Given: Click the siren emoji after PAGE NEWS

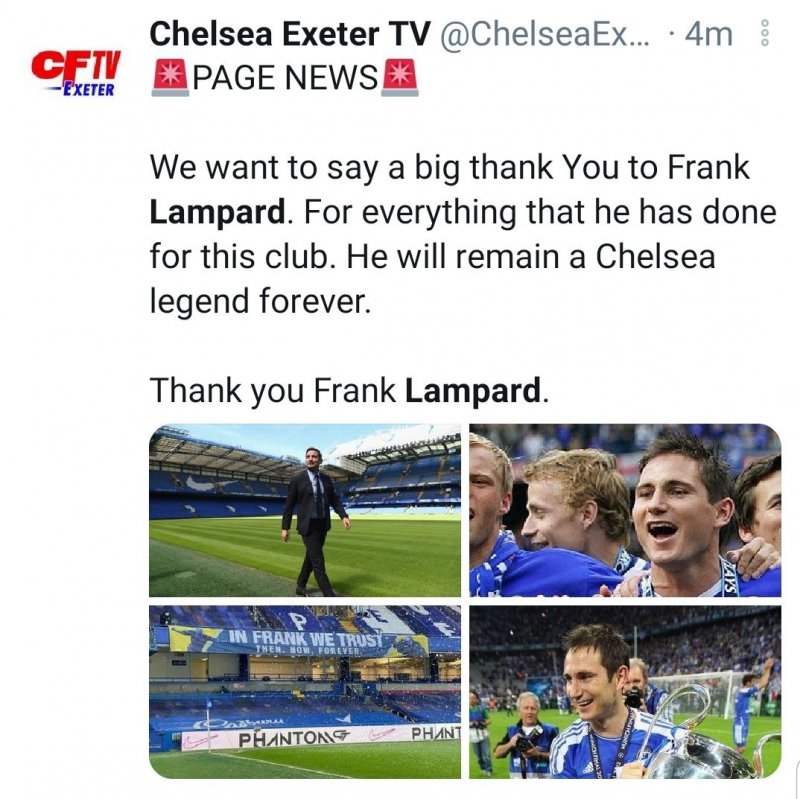Looking at the screenshot, I should click(396, 77).
